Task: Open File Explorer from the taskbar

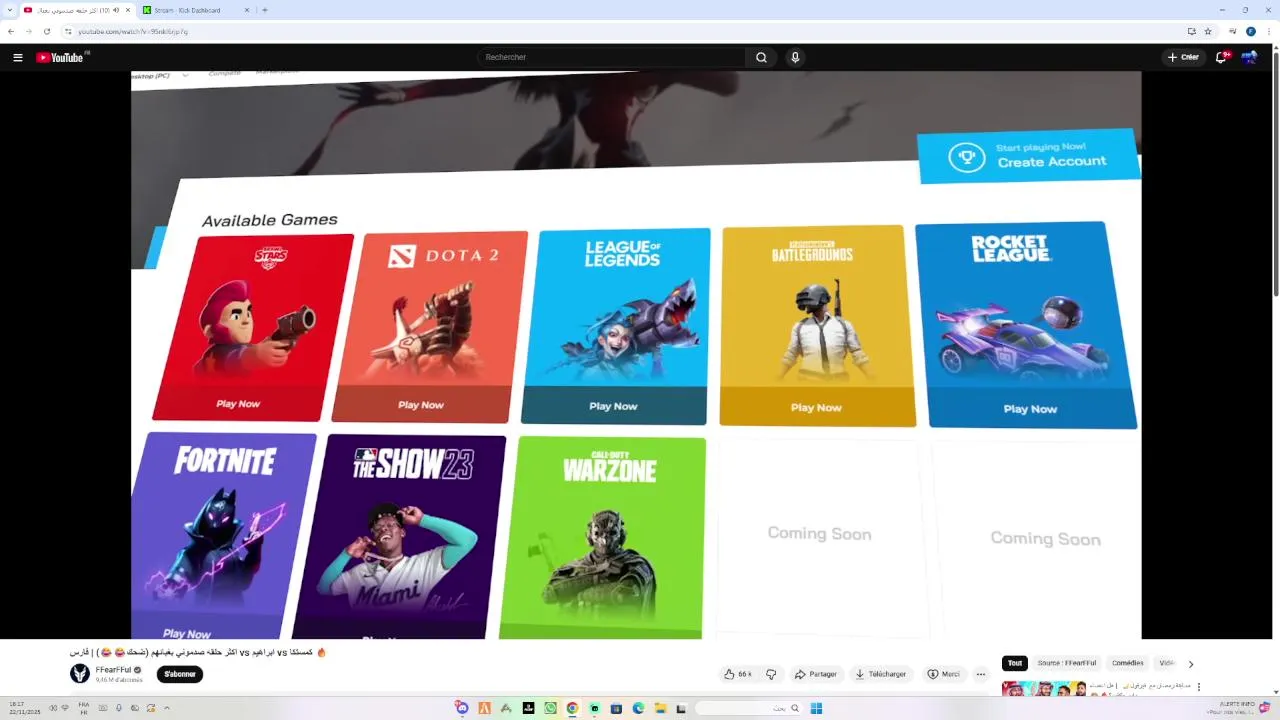Action: coord(660,708)
